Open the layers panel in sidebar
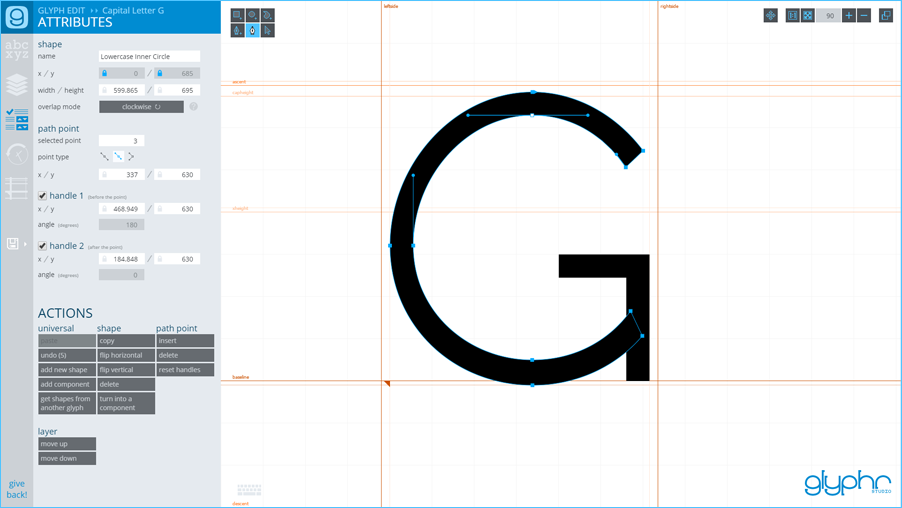 [x=17, y=85]
